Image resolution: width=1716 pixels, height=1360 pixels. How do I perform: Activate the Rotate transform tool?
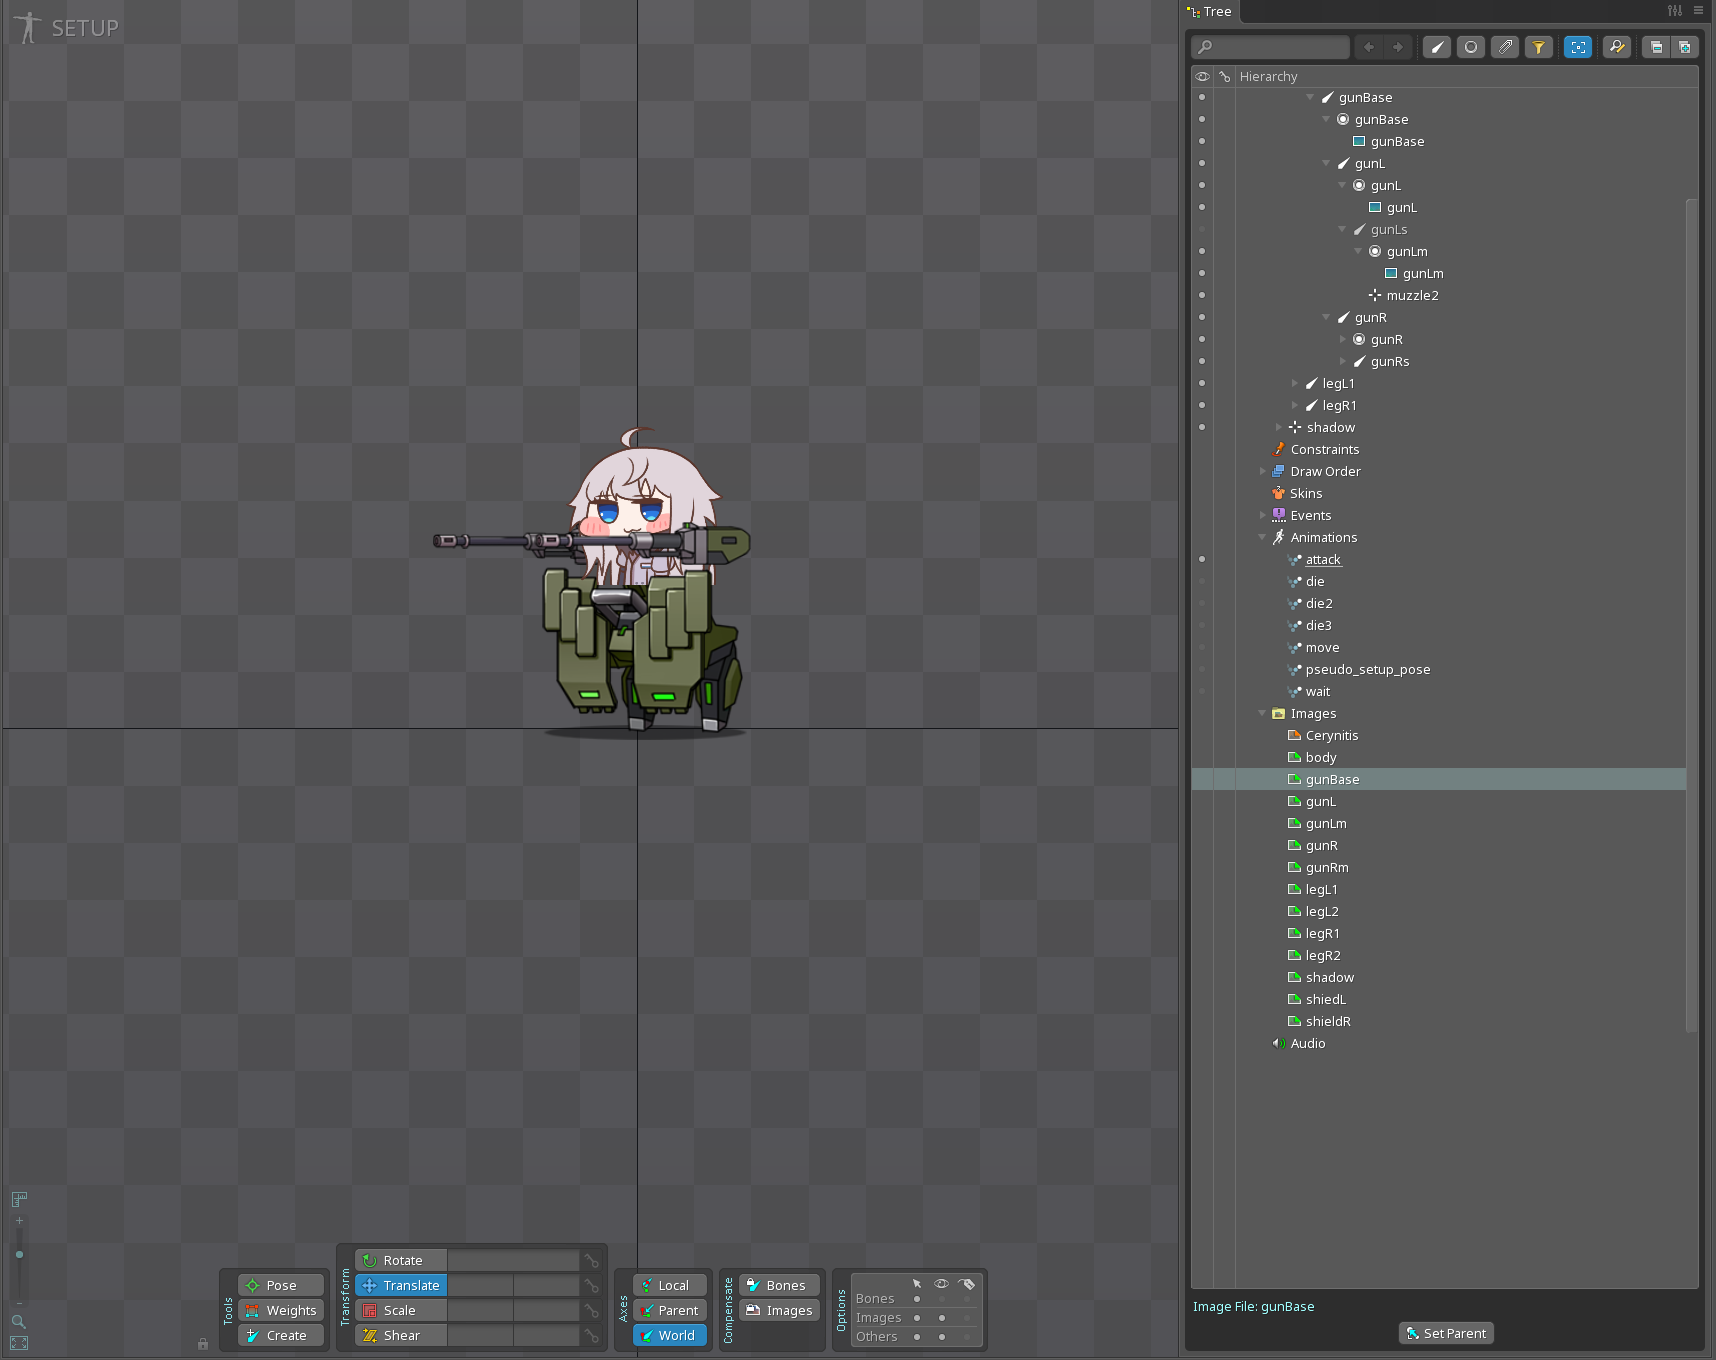click(x=401, y=1260)
